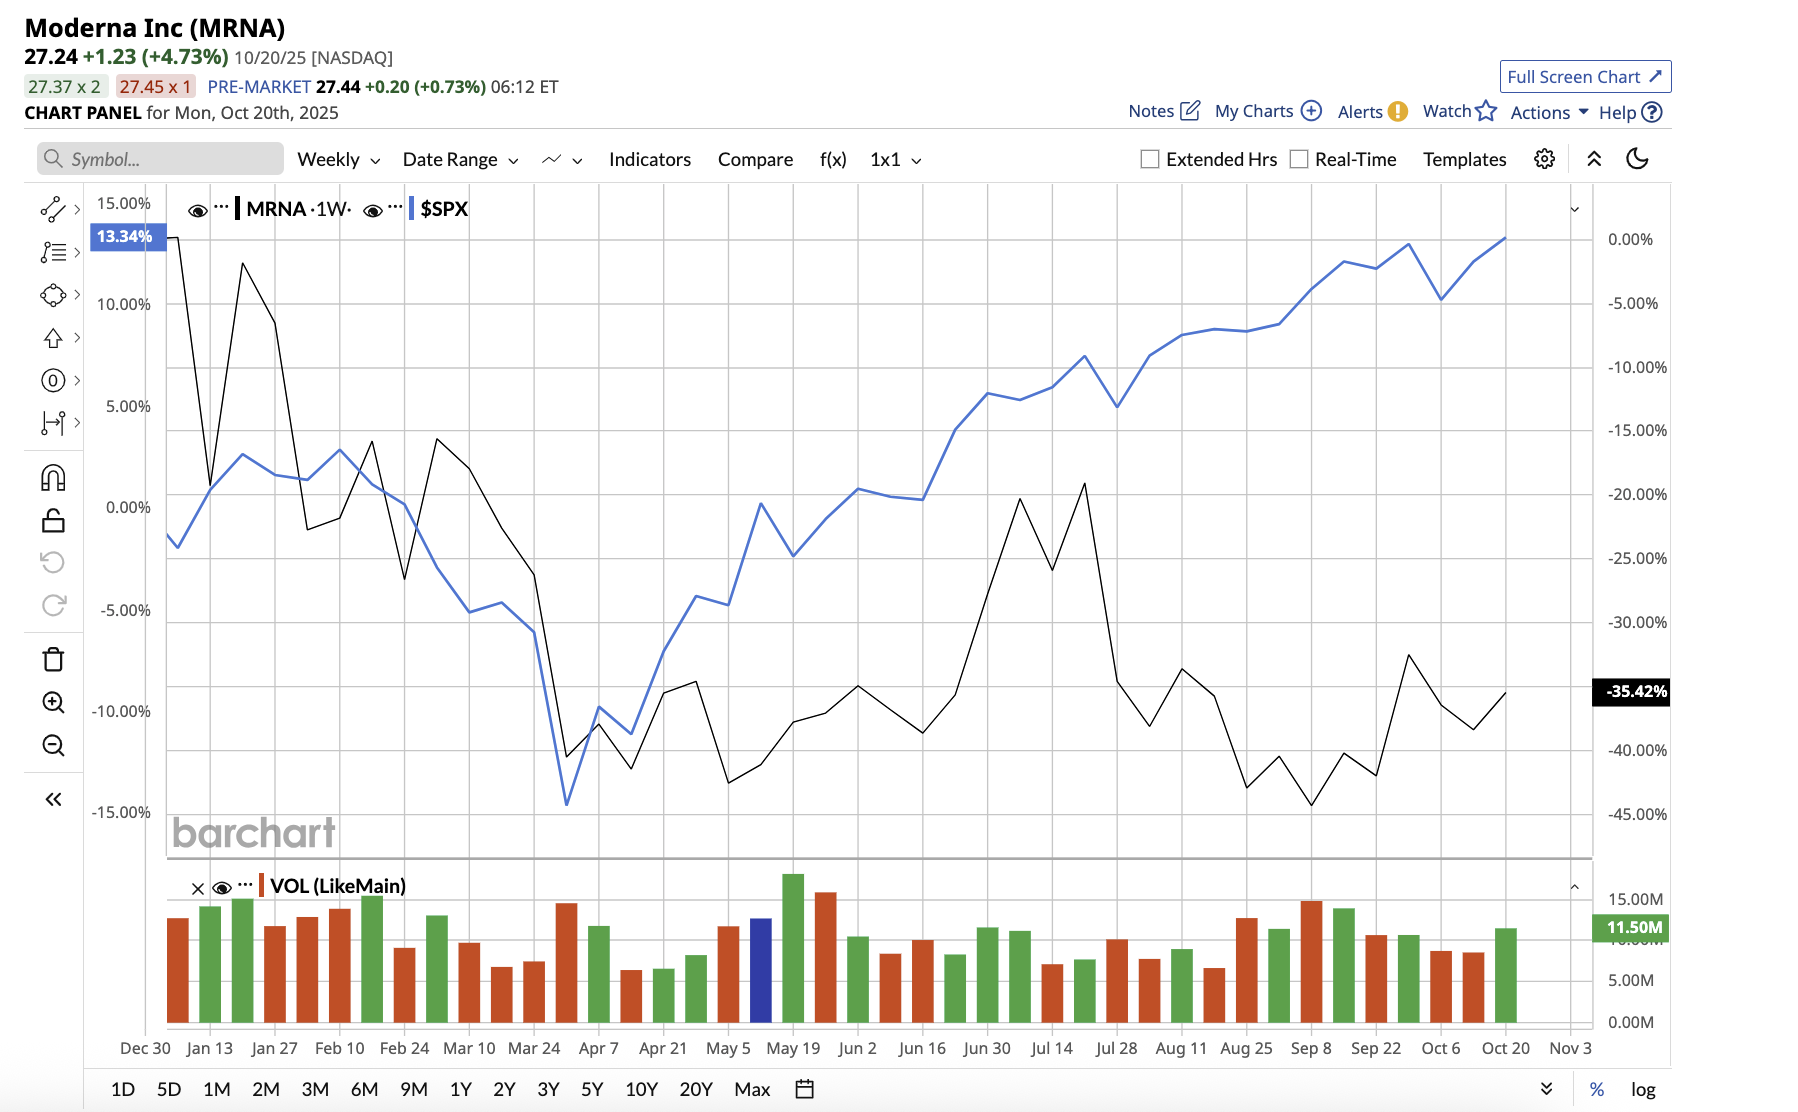Redo the chart change

pyautogui.click(x=53, y=605)
